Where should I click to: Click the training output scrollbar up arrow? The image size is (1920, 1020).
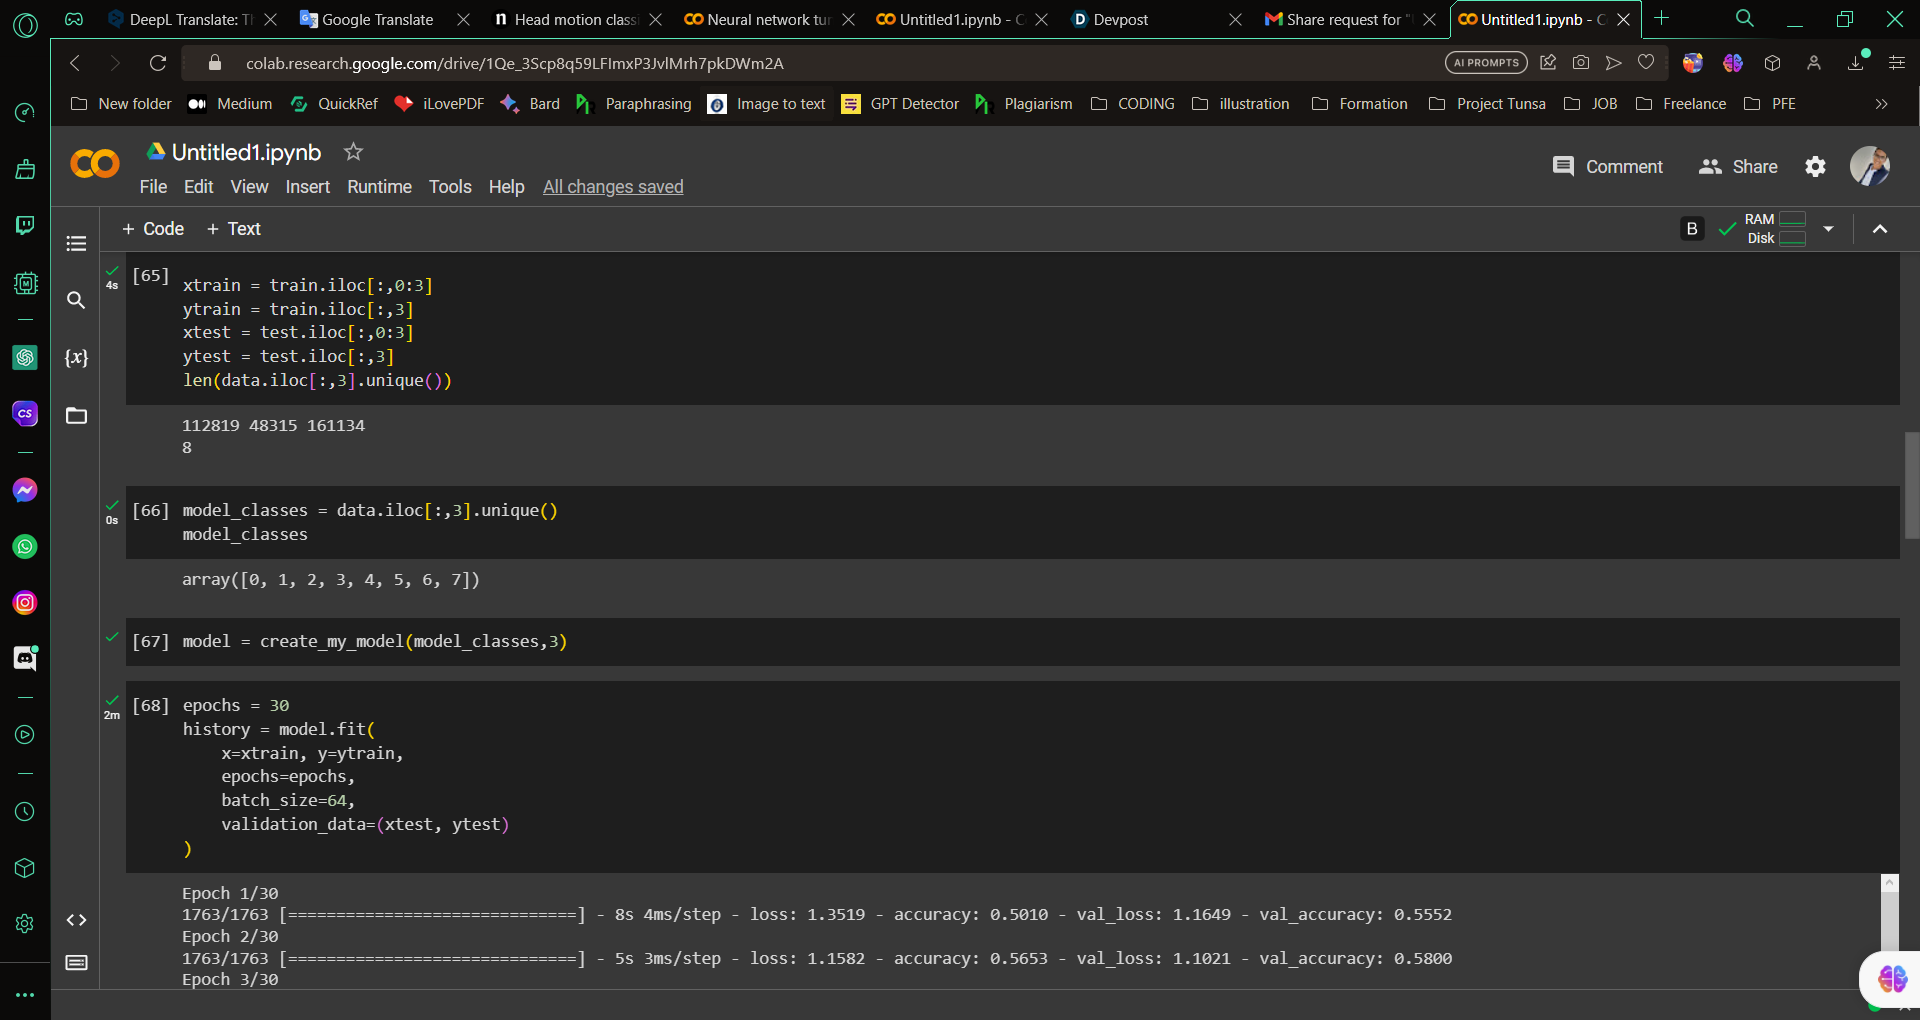(x=1889, y=883)
